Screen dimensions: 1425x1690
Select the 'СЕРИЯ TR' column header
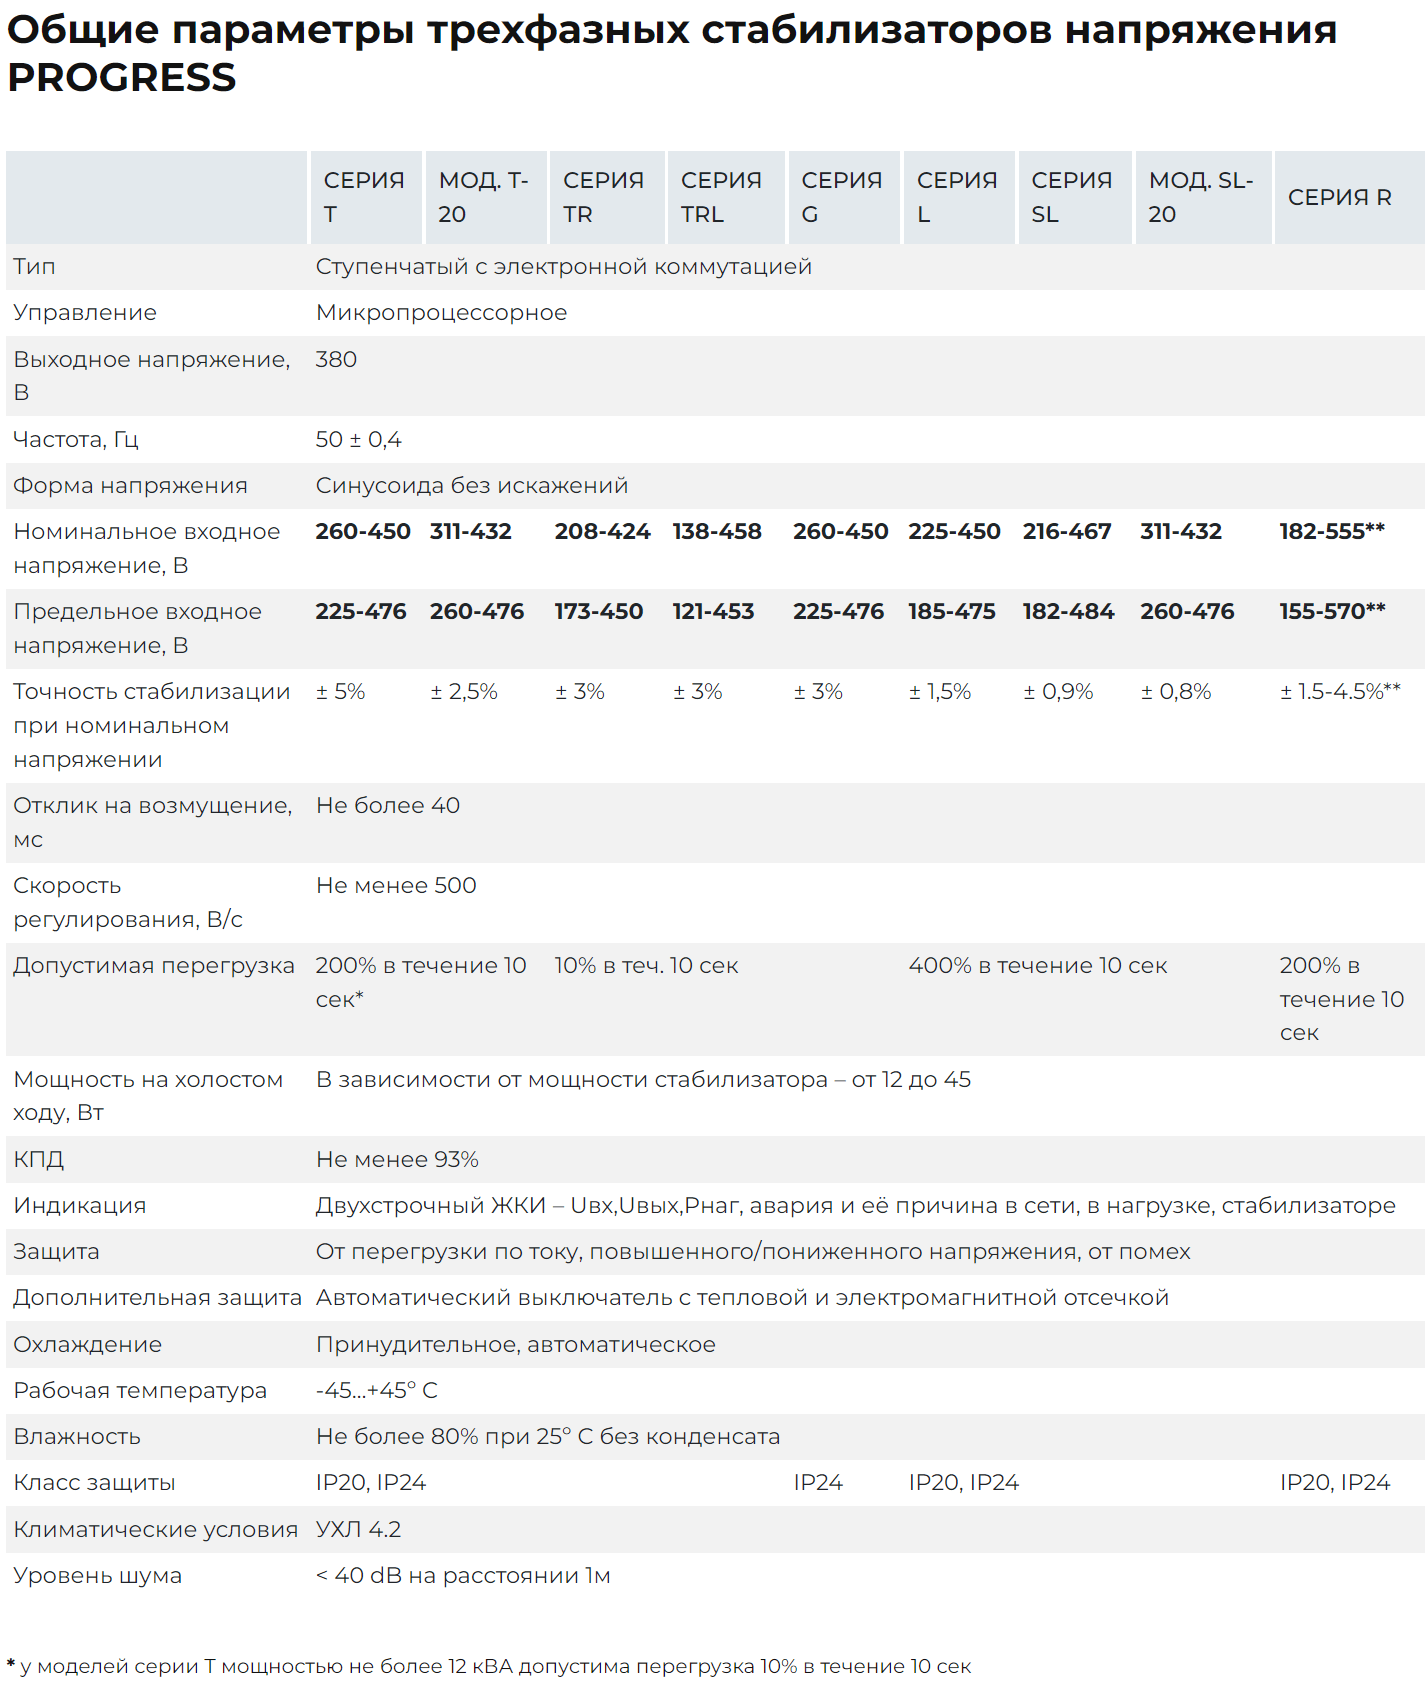(x=605, y=197)
